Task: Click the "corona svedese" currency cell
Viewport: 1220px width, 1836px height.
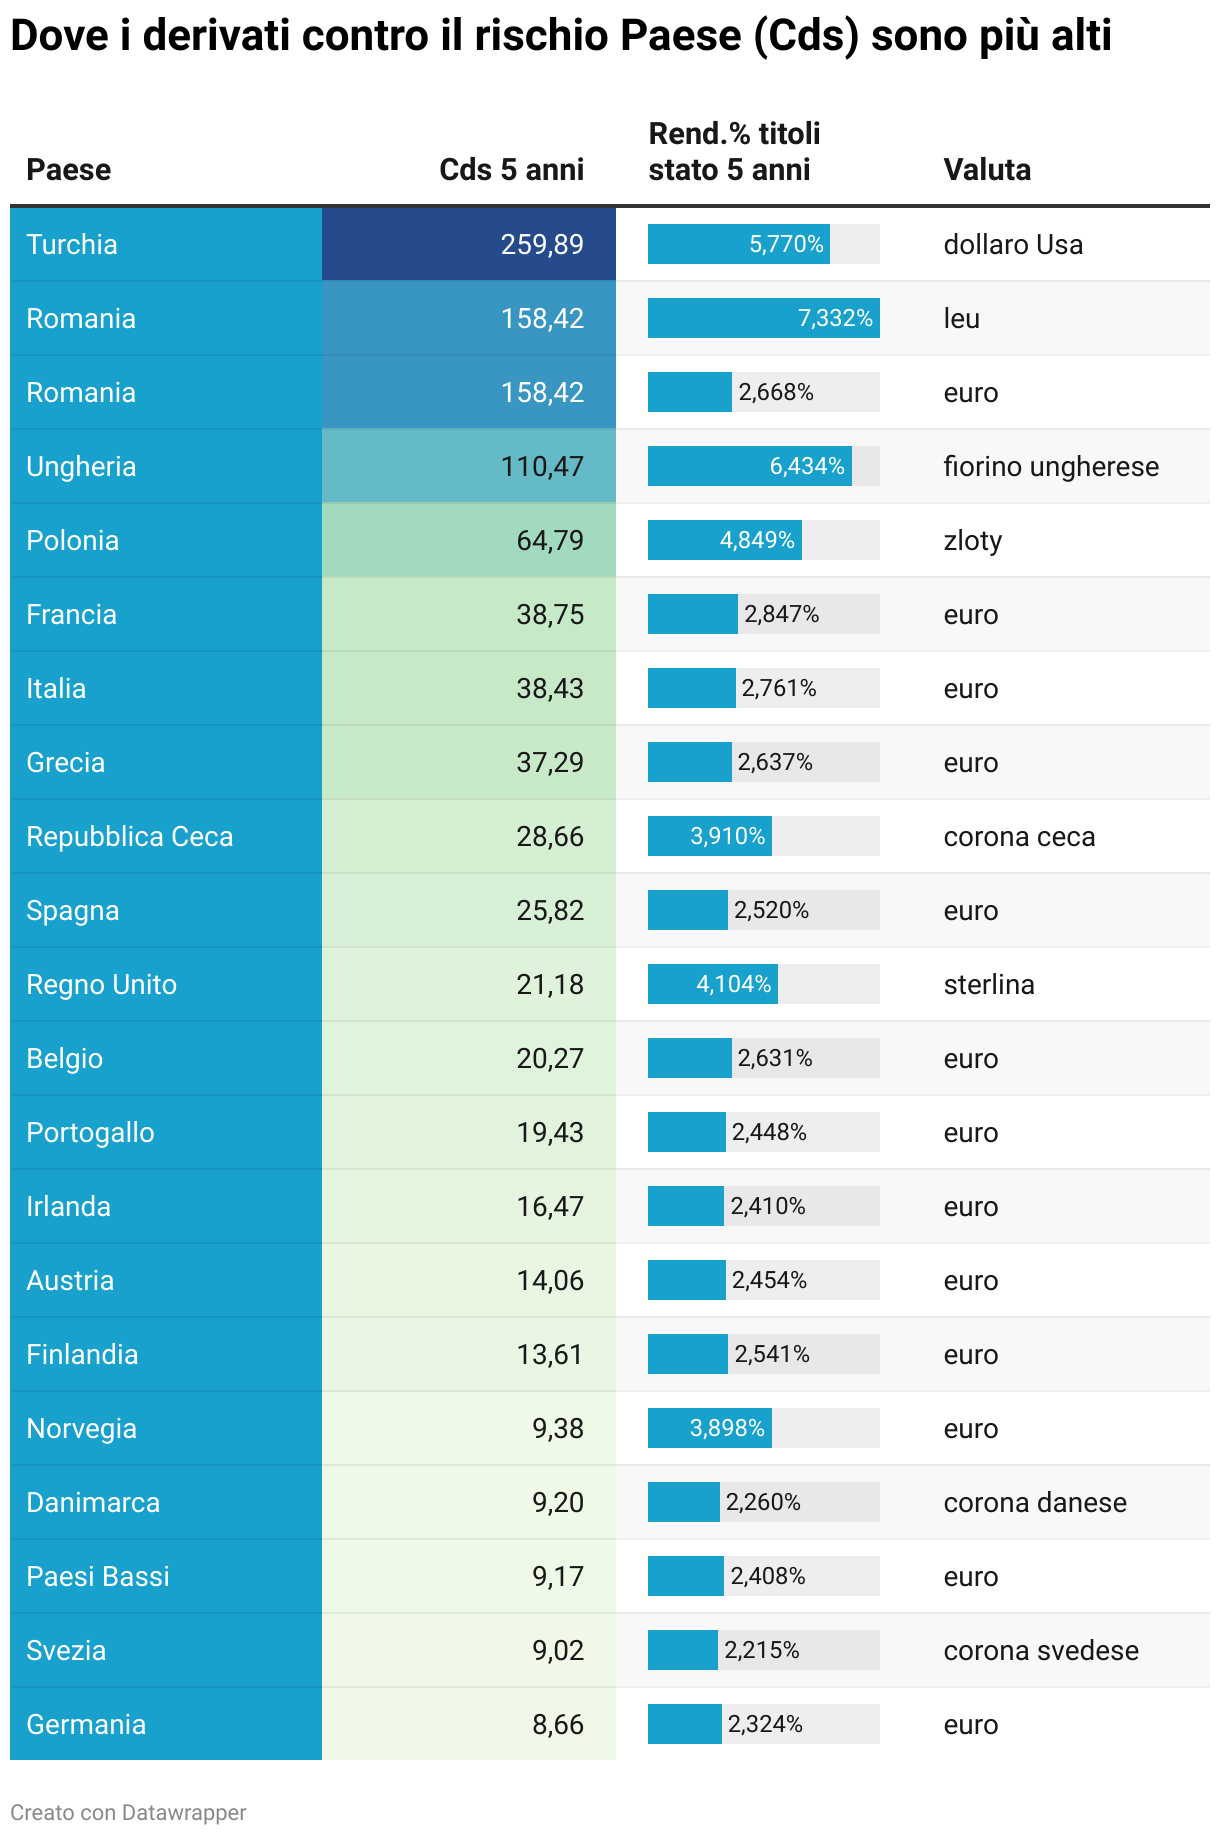Action: point(1041,1650)
